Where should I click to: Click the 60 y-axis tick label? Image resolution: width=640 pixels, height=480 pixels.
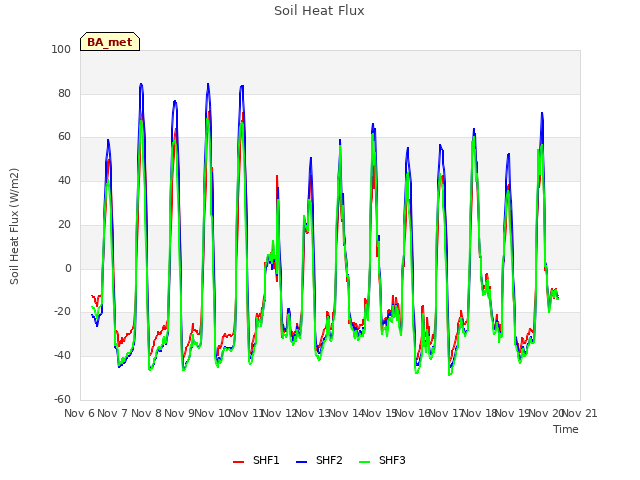tap(64, 137)
